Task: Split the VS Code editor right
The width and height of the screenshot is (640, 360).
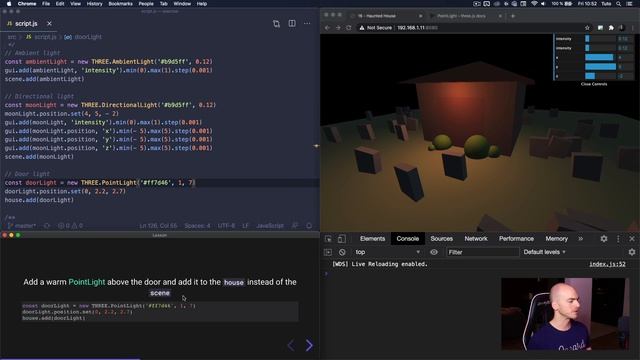Action: pos(292,23)
